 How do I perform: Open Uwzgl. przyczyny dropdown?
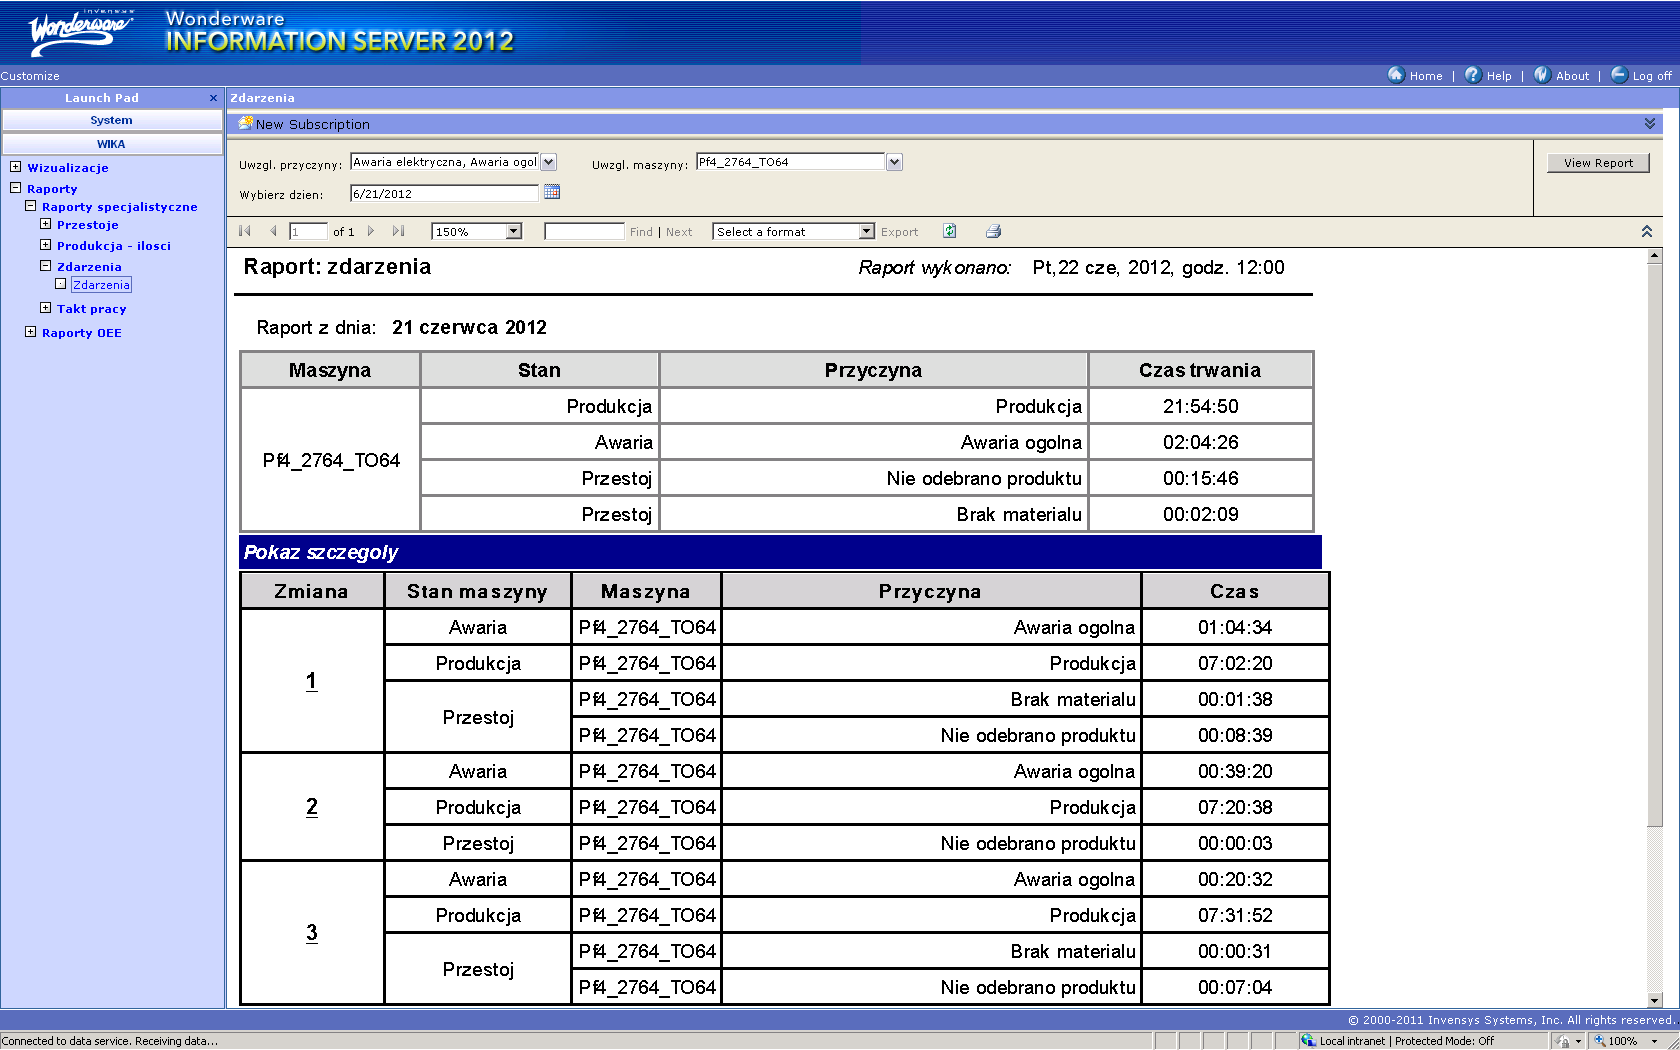[x=549, y=162]
